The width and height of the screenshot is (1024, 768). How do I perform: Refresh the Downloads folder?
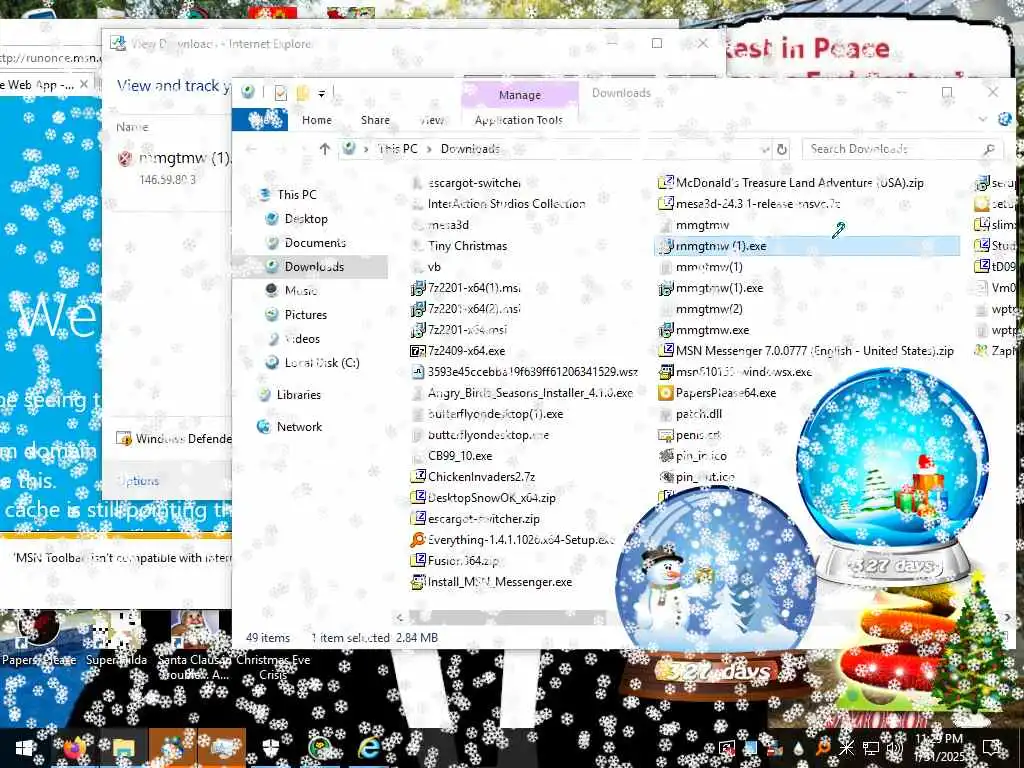(782, 150)
